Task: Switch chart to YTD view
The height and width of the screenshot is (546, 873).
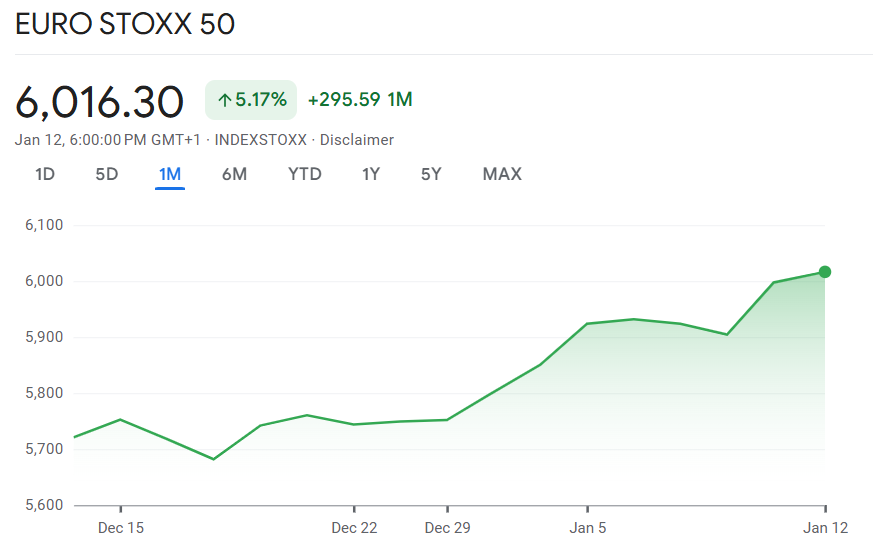Action: click(305, 174)
